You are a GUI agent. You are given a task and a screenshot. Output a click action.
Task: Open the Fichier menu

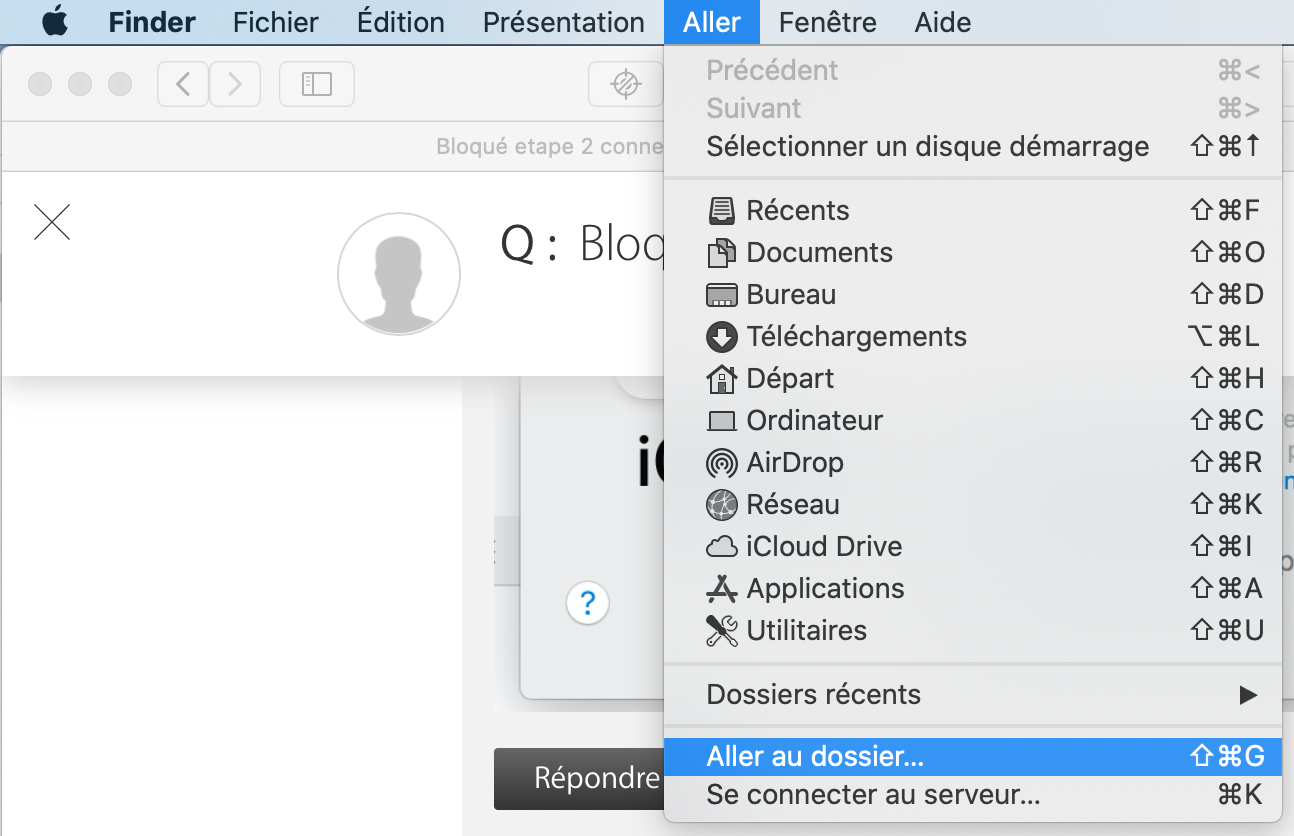click(x=275, y=22)
